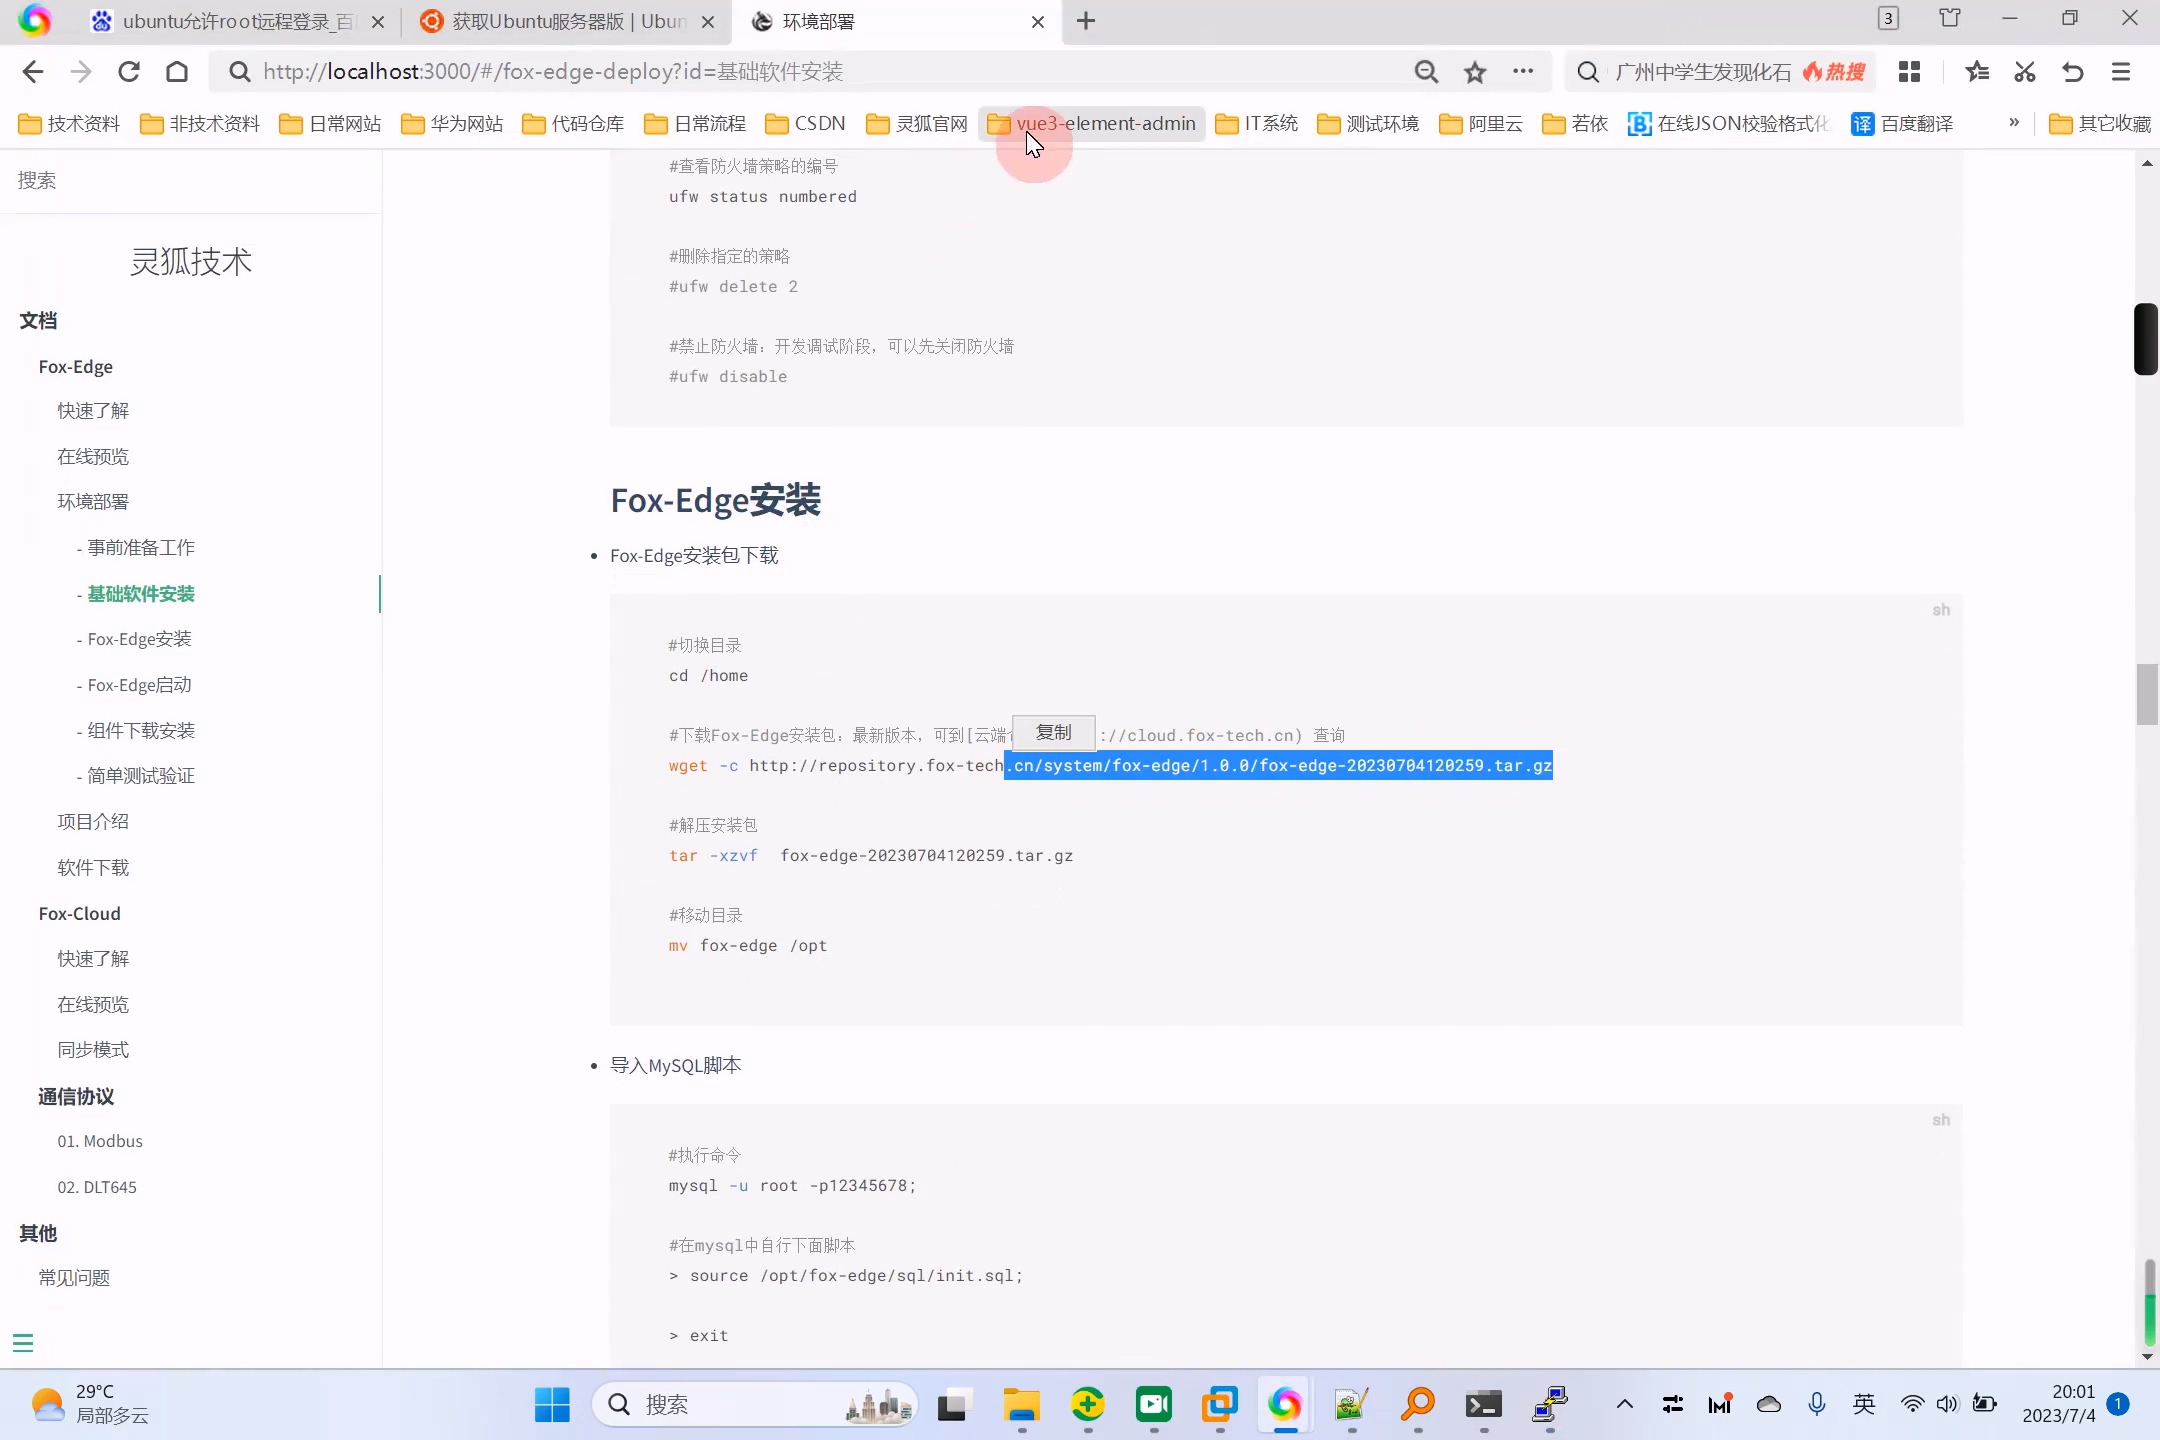This screenshot has height=1440, width=2160.
Task: Open the 其它收藏 bookmark folder
Action: pyautogui.click(x=2100, y=123)
